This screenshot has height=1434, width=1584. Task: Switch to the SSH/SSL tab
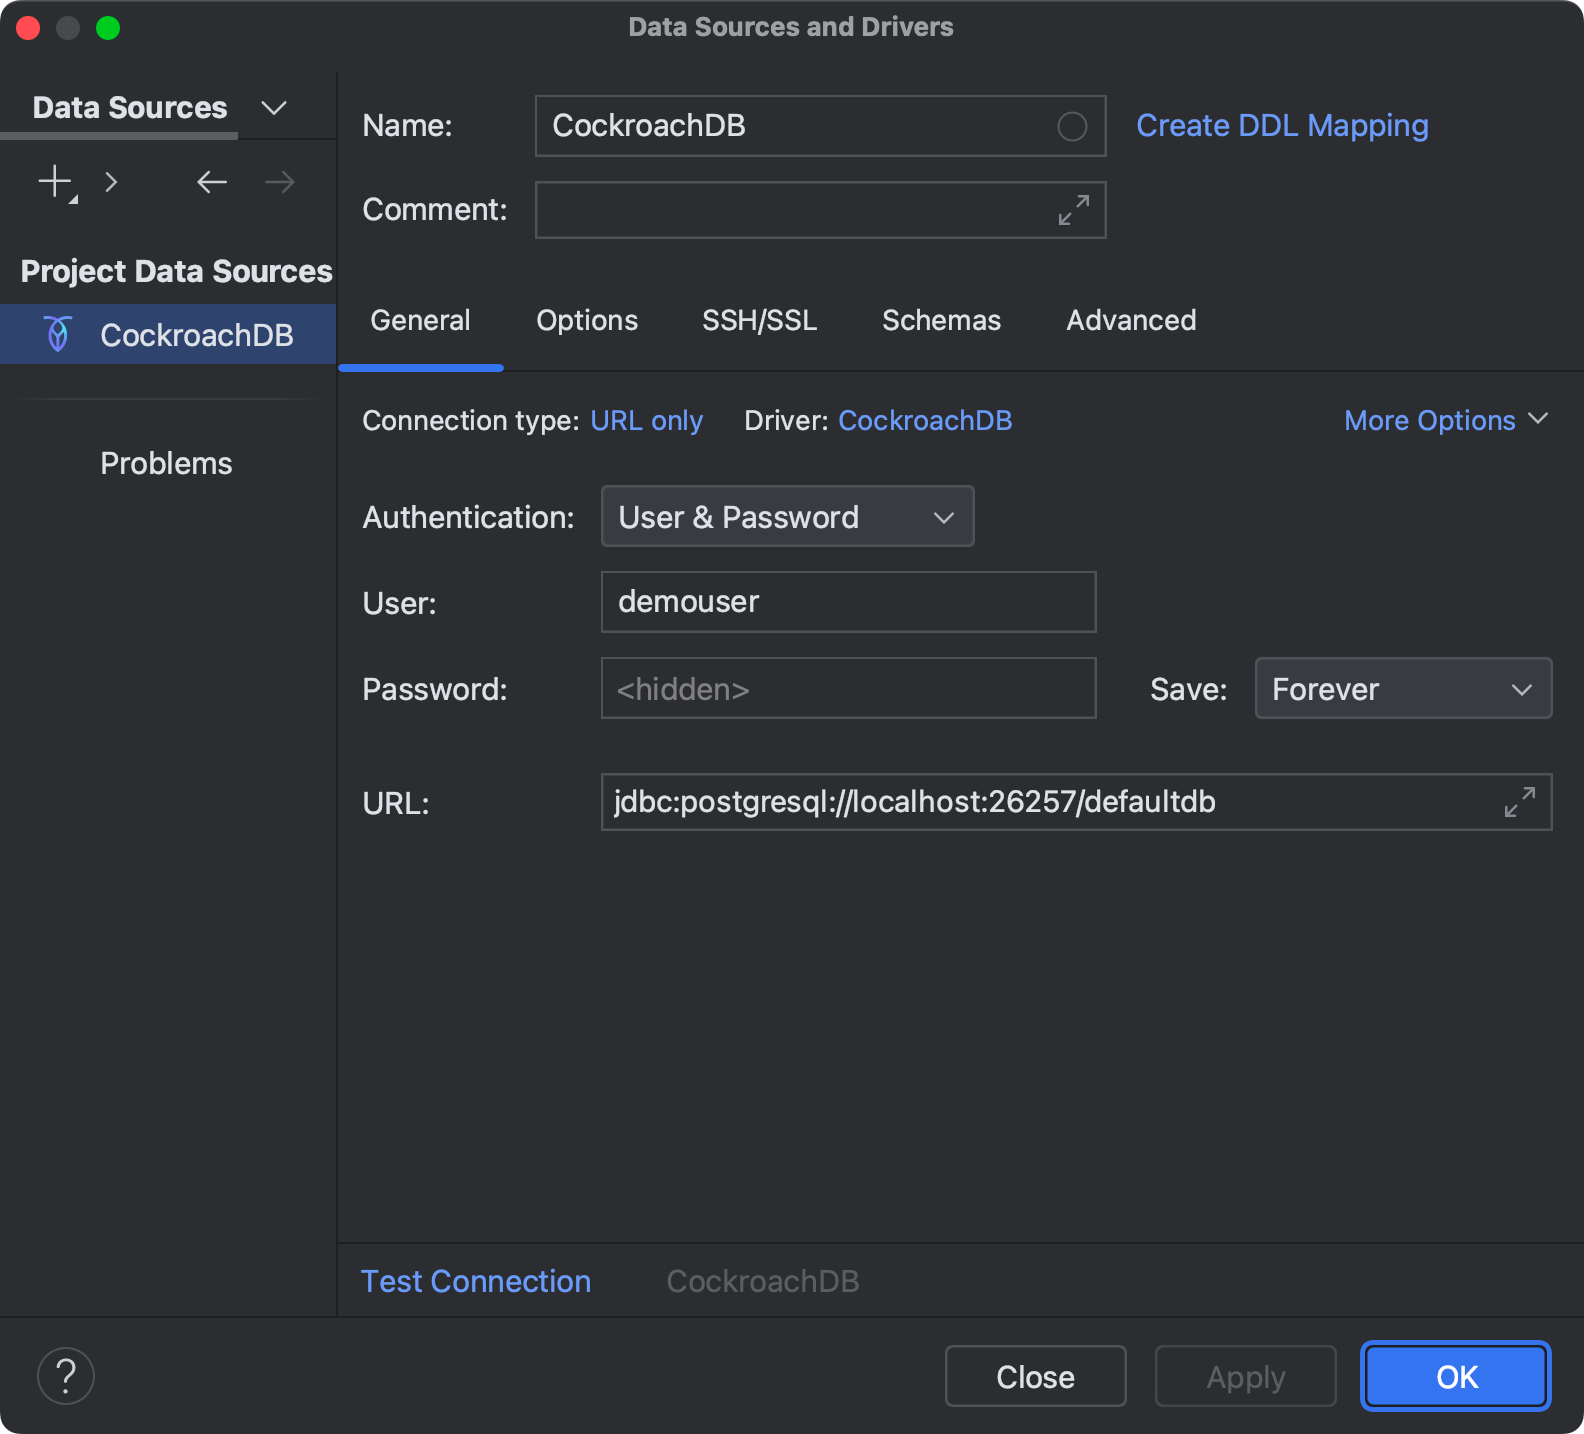coord(759,321)
